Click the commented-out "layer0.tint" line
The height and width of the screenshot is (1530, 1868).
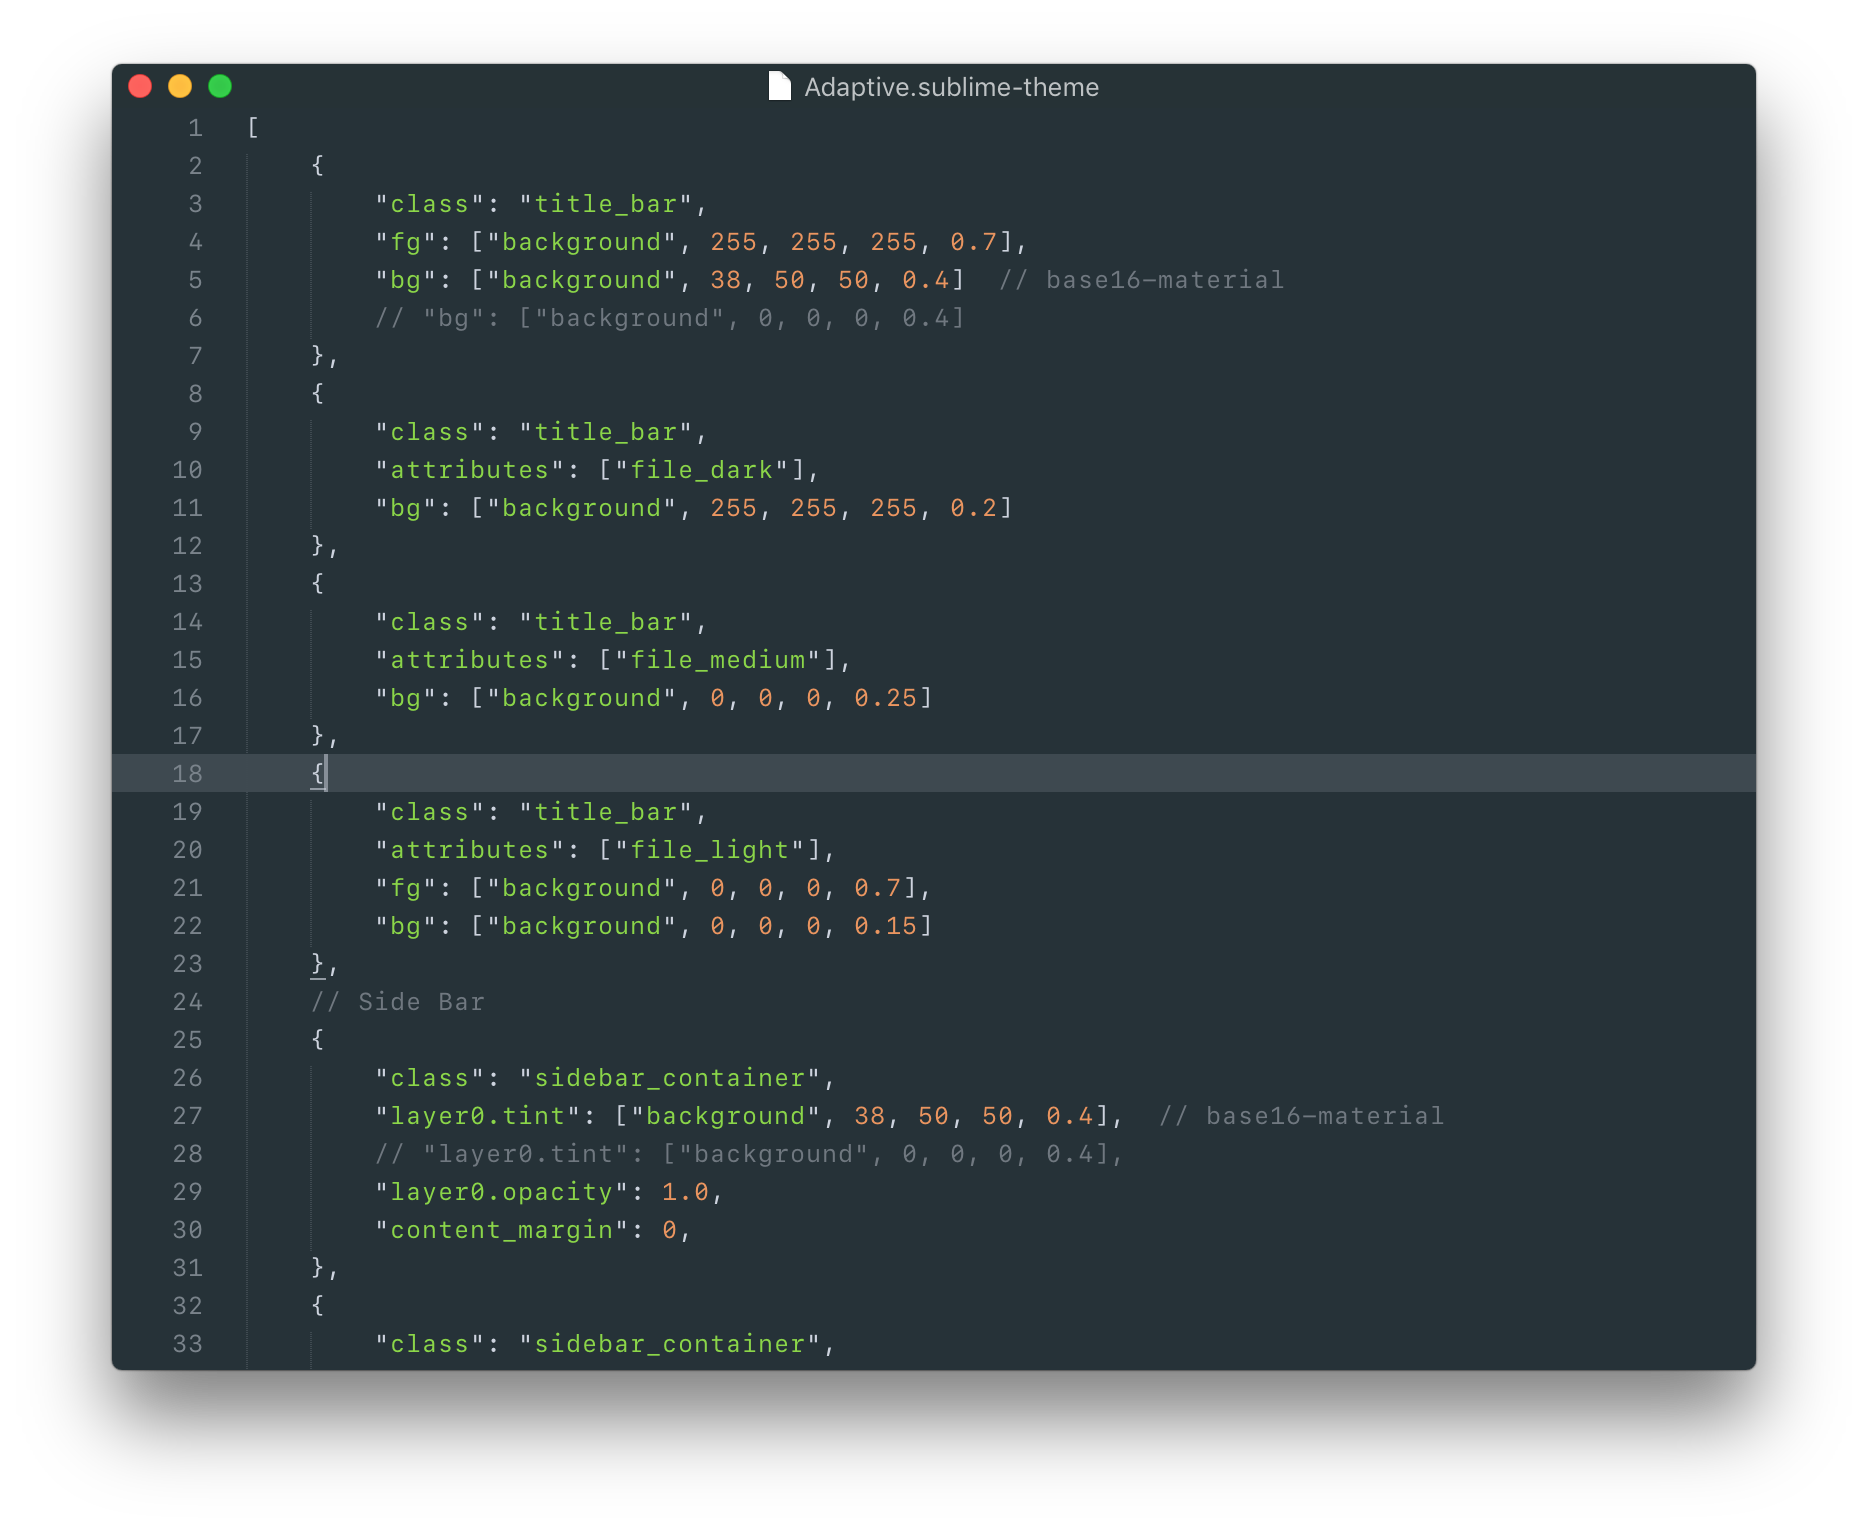point(750,1154)
